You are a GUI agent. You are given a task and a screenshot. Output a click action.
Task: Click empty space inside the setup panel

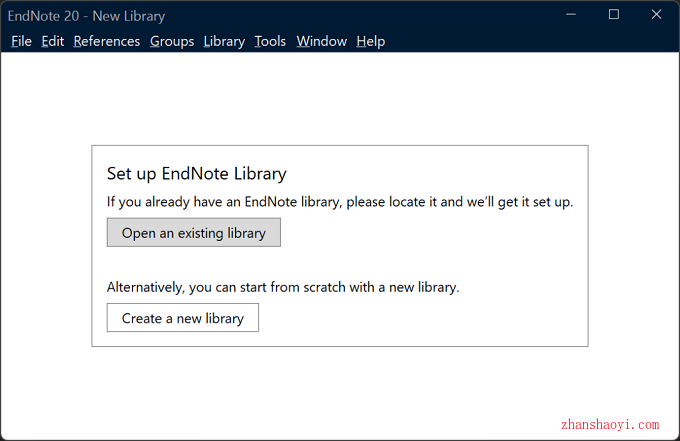point(434,260)
